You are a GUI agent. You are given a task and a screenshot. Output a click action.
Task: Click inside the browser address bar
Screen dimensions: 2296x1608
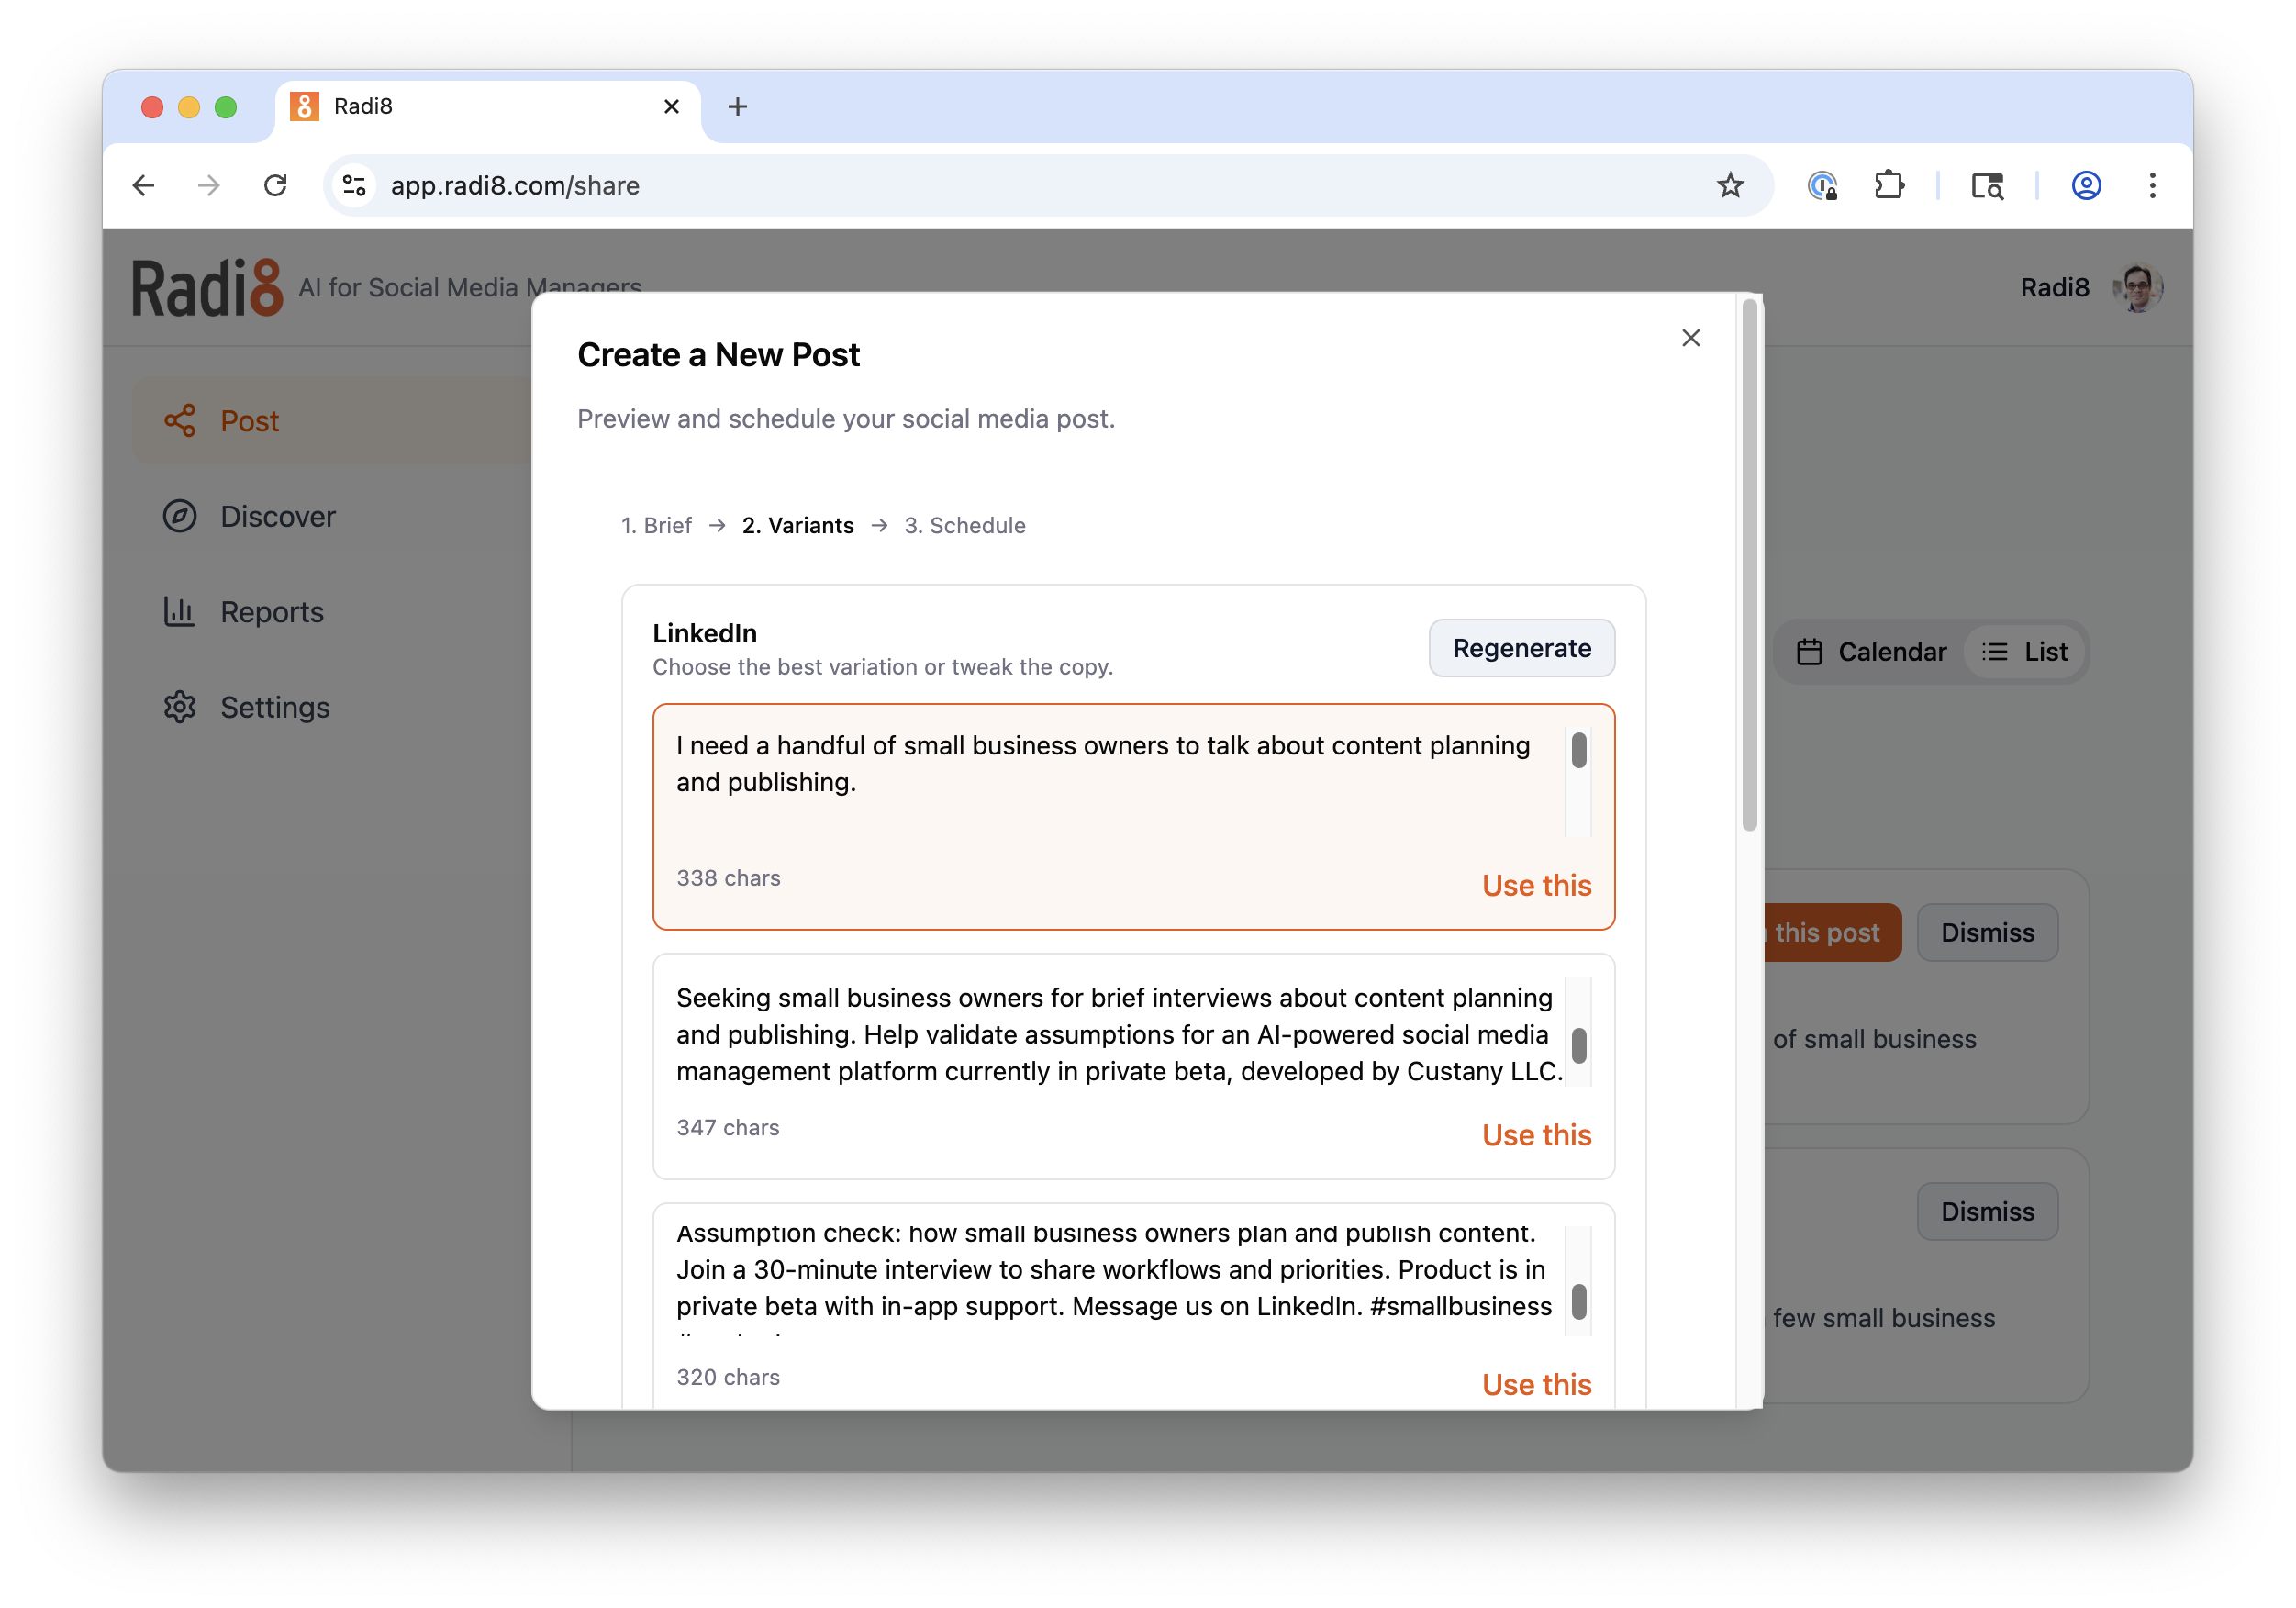900,185
